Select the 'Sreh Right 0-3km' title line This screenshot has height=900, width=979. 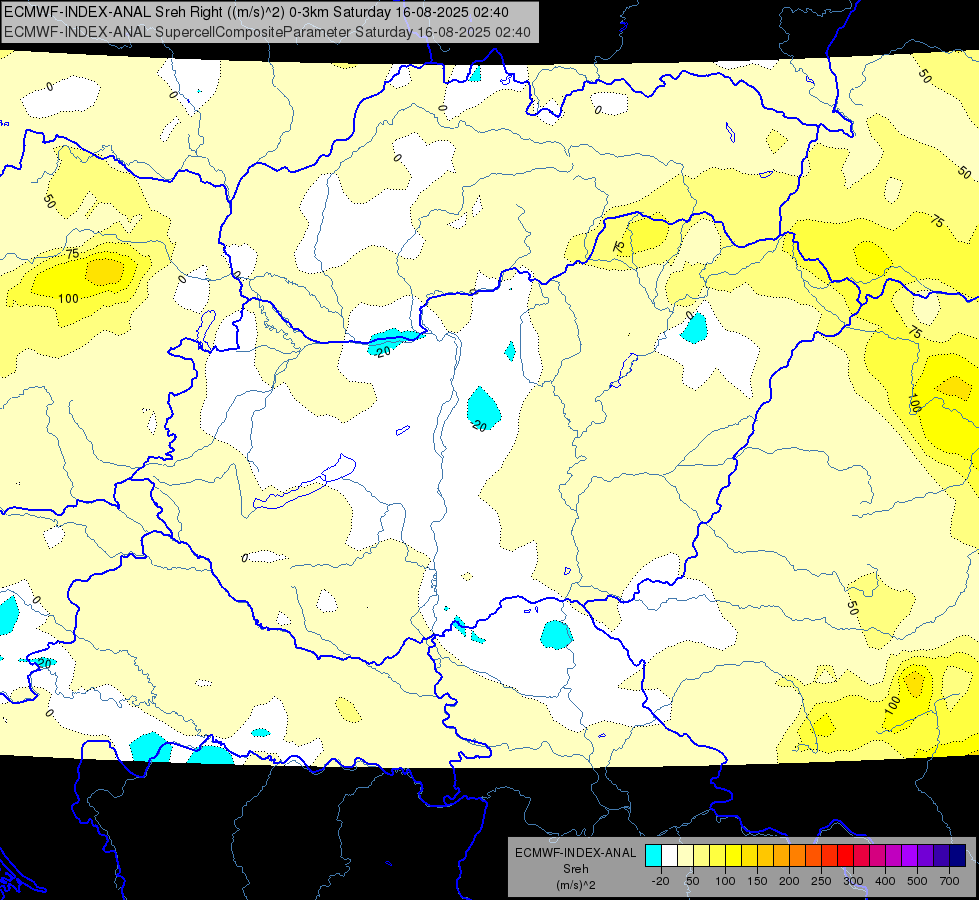pos(256,12)
